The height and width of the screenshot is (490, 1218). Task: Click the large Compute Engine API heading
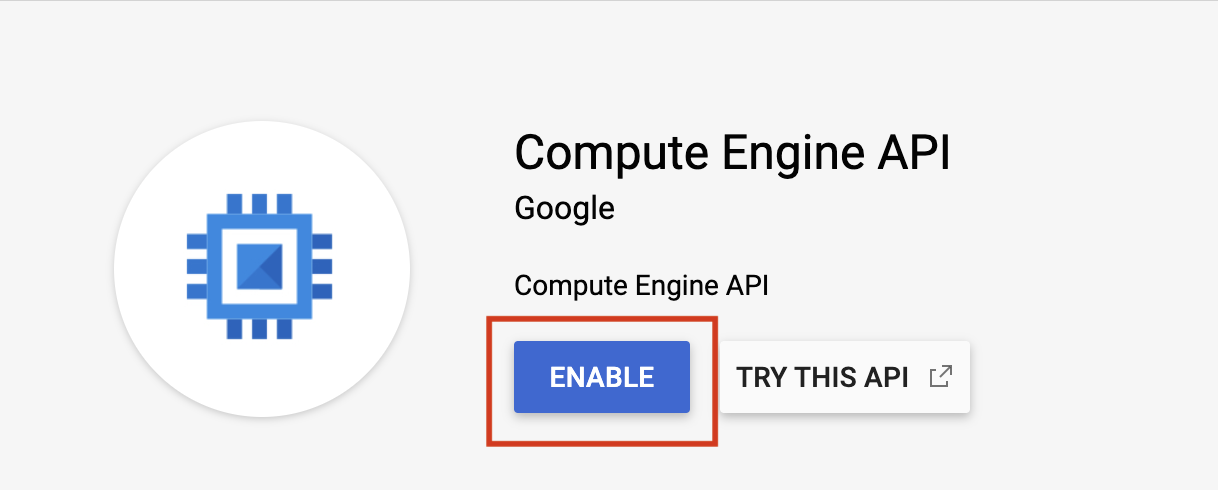731,153
